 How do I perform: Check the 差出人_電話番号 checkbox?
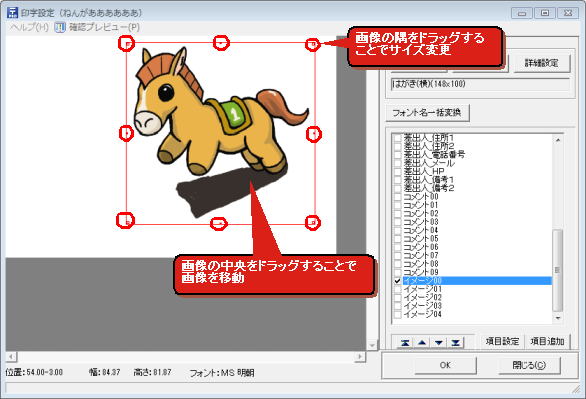[397, 154]
